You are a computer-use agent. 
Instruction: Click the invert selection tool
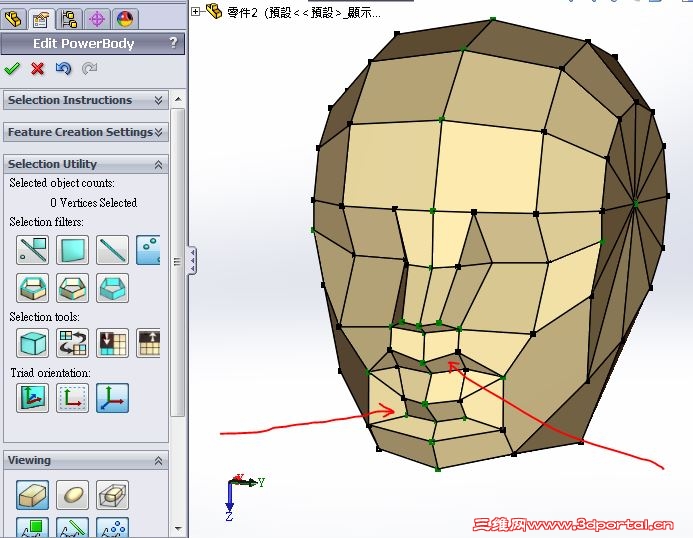click(x=72, y=343)
